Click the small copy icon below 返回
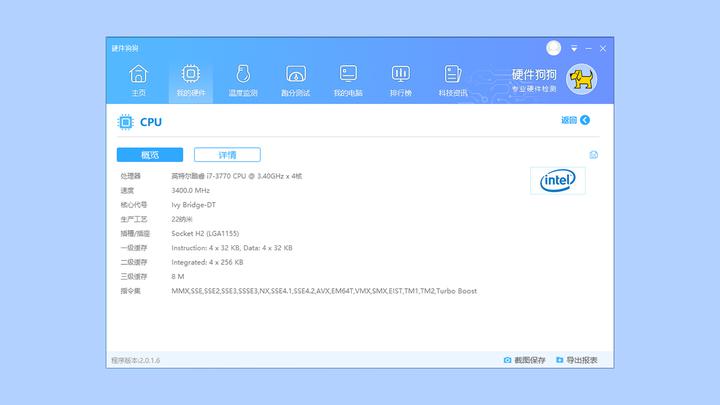The height and width of the screenshot is (405, 720). 593,155
